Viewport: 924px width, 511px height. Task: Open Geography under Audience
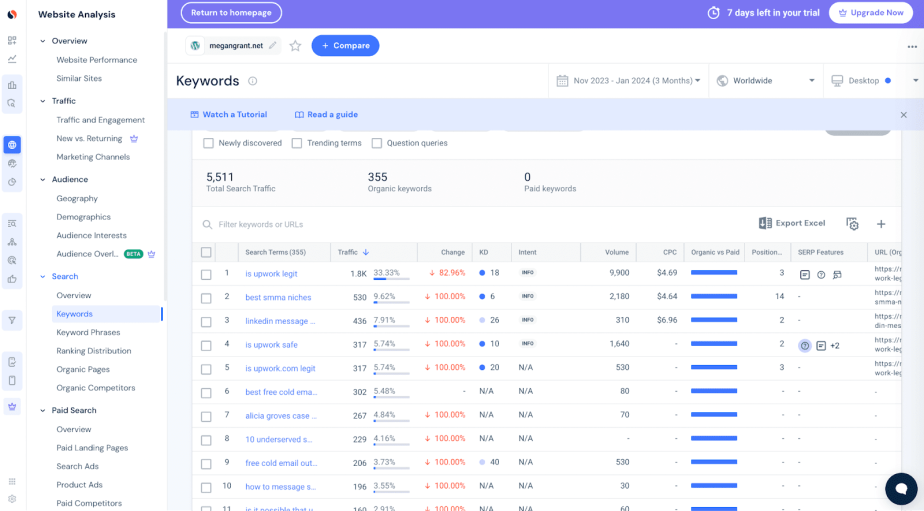pyautogui.click(x=77, y=199)
